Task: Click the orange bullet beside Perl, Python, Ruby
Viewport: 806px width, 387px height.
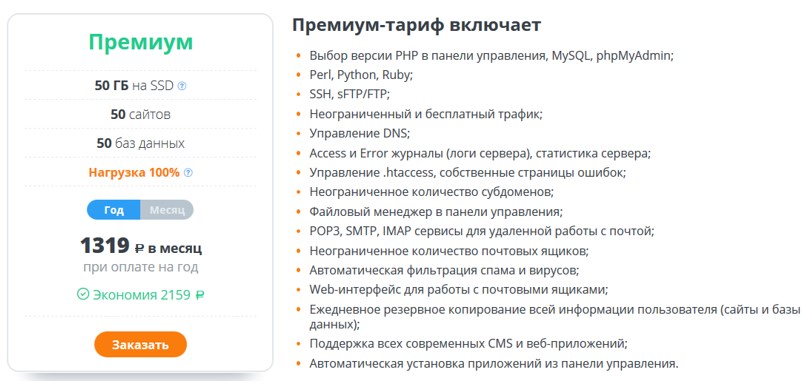Action: tap(299, 75)
